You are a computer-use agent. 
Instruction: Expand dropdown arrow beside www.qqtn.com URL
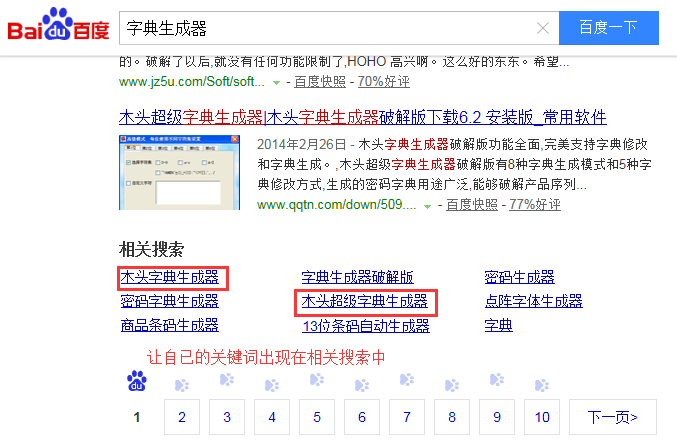pyautogui.click(x=428, y=205)
